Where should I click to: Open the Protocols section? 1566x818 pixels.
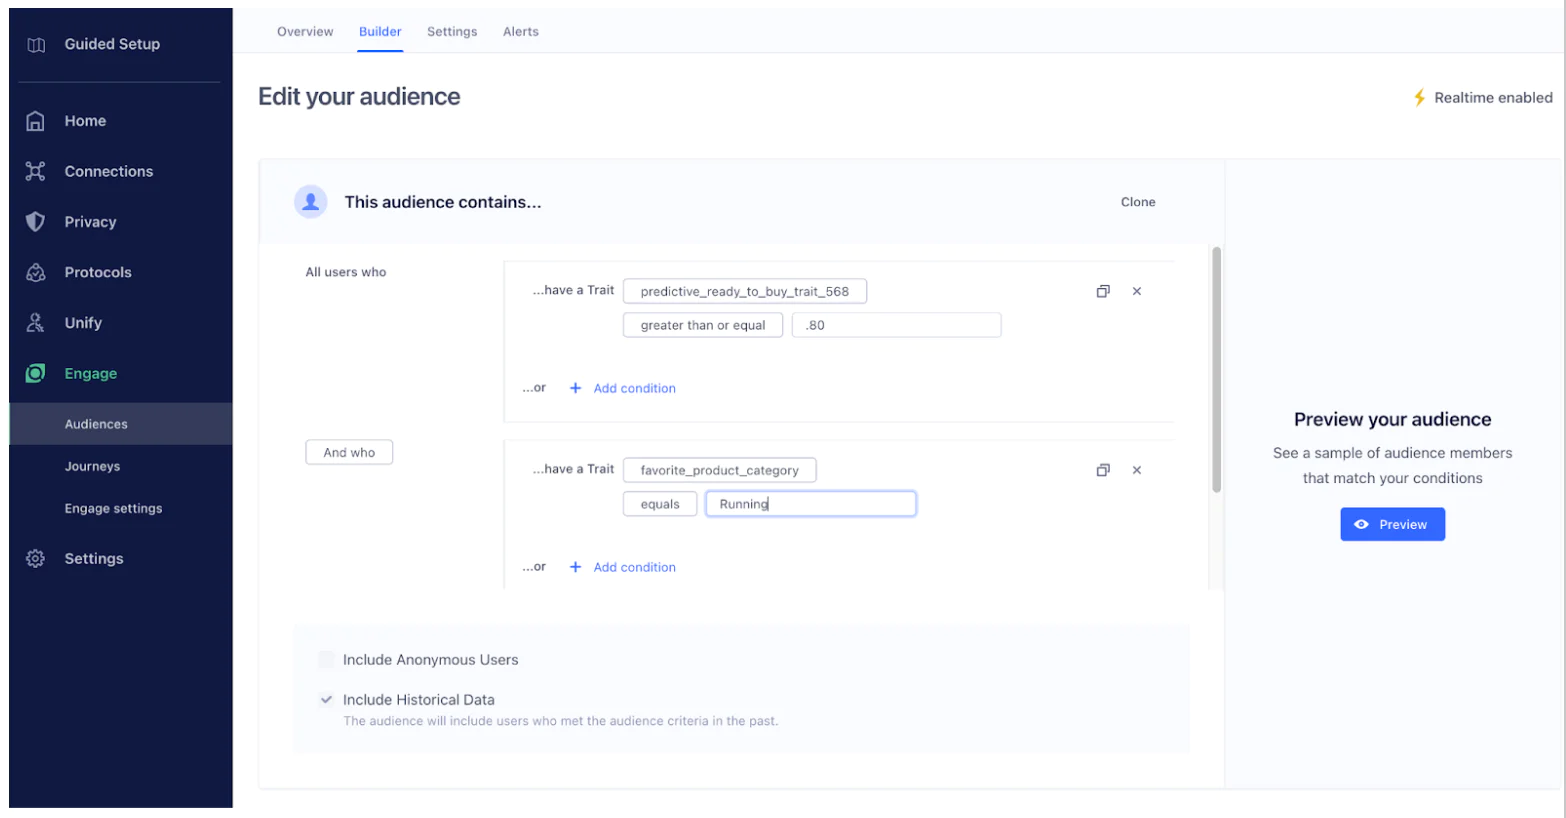point(97,271)
